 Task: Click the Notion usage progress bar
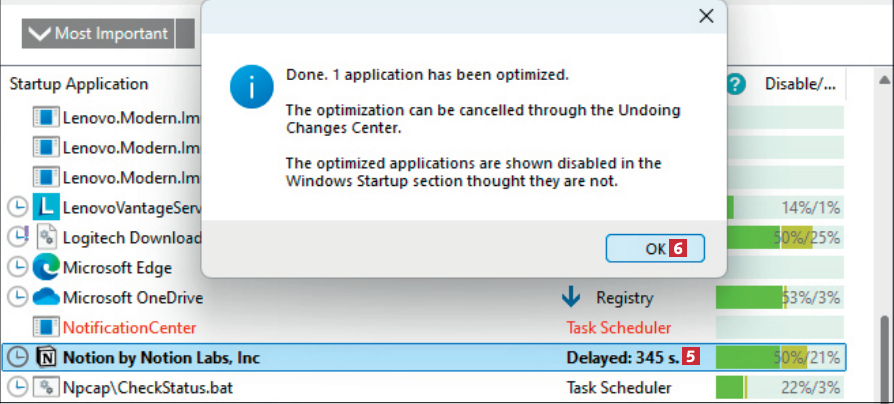click(x=779, y=357)
